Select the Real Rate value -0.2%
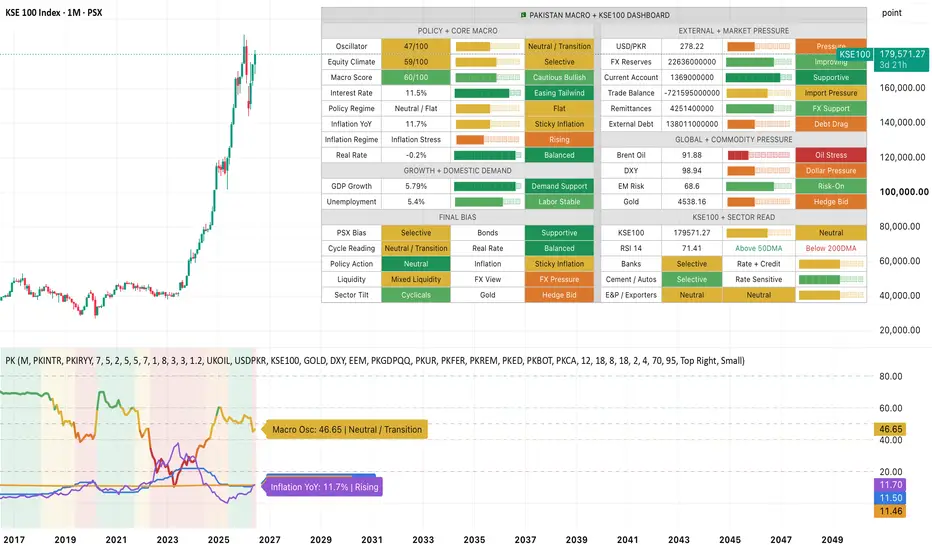 pyautogui.click(x=416, y=155)
